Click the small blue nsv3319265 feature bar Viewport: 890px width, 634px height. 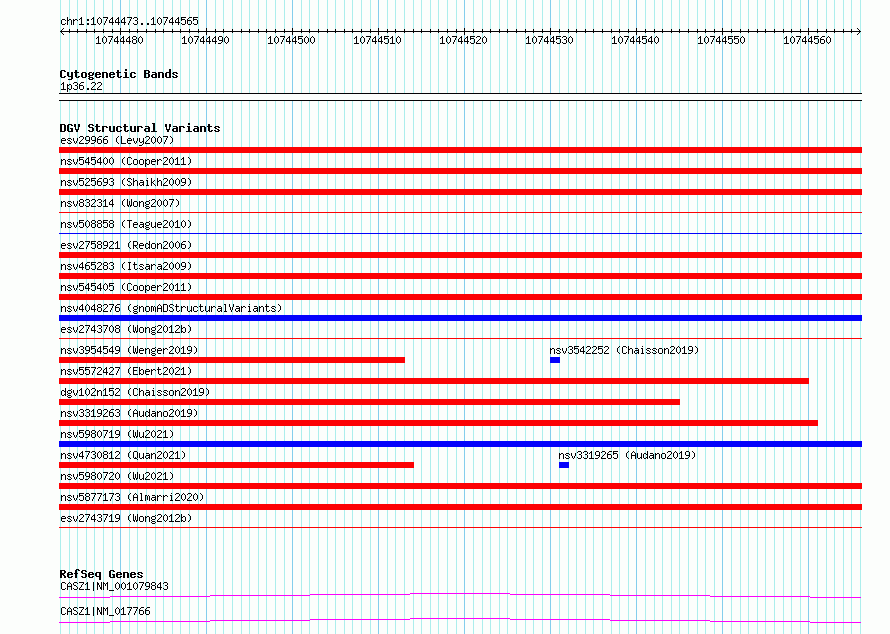click(564, 465)
